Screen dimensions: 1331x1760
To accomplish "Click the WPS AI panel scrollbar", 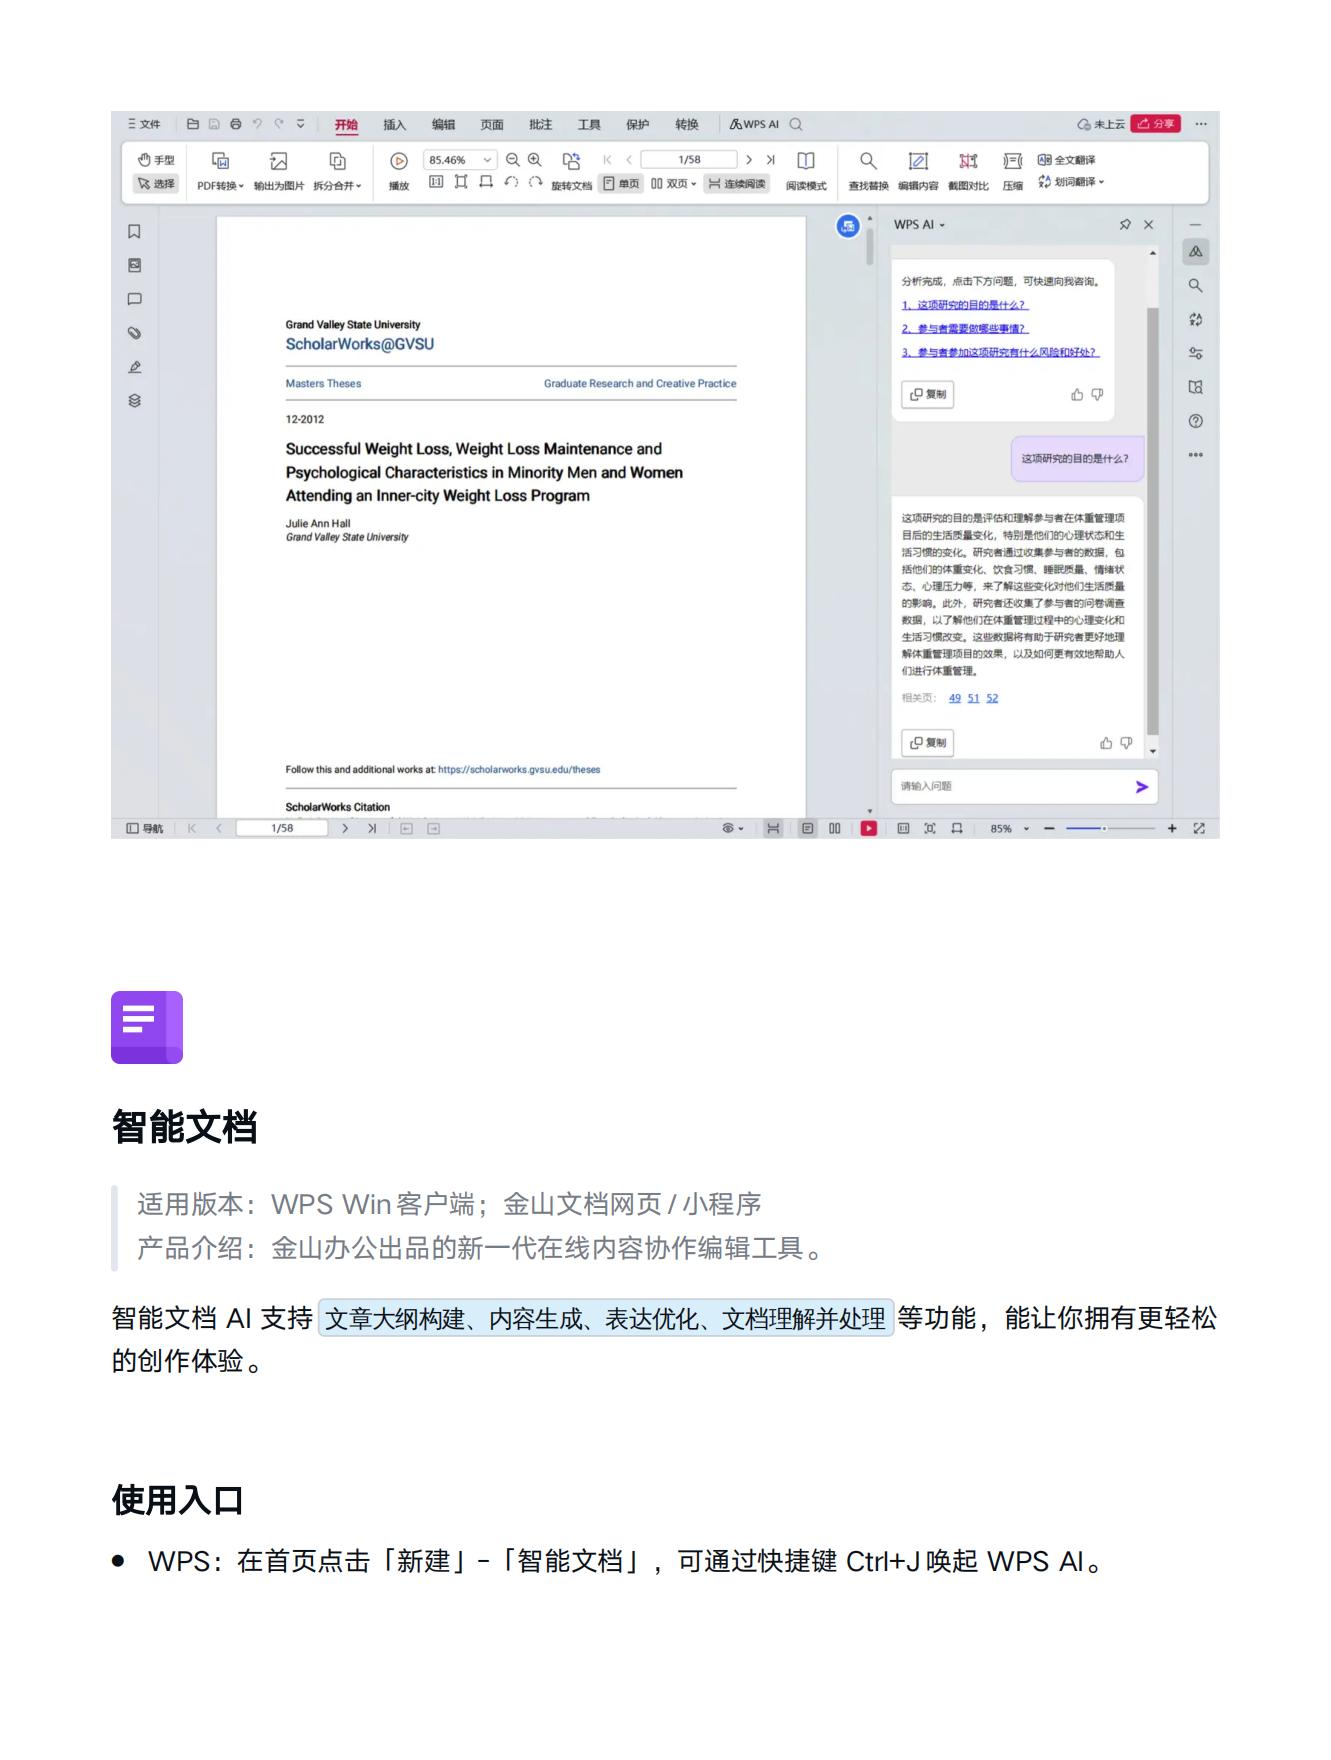I will coord(1152,520).
